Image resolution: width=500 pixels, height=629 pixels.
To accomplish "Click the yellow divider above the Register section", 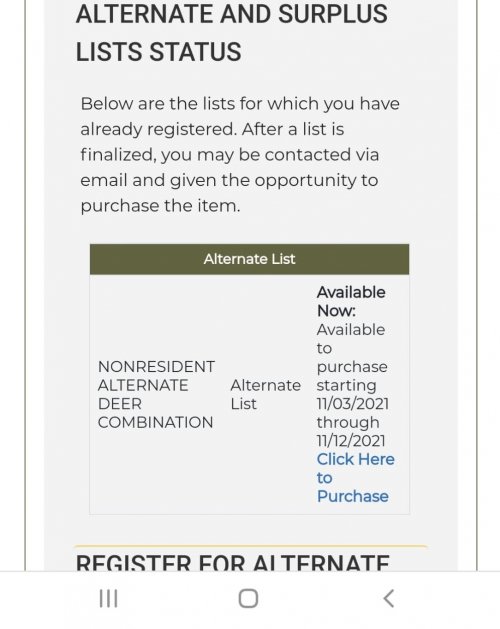I will [251, 546].
